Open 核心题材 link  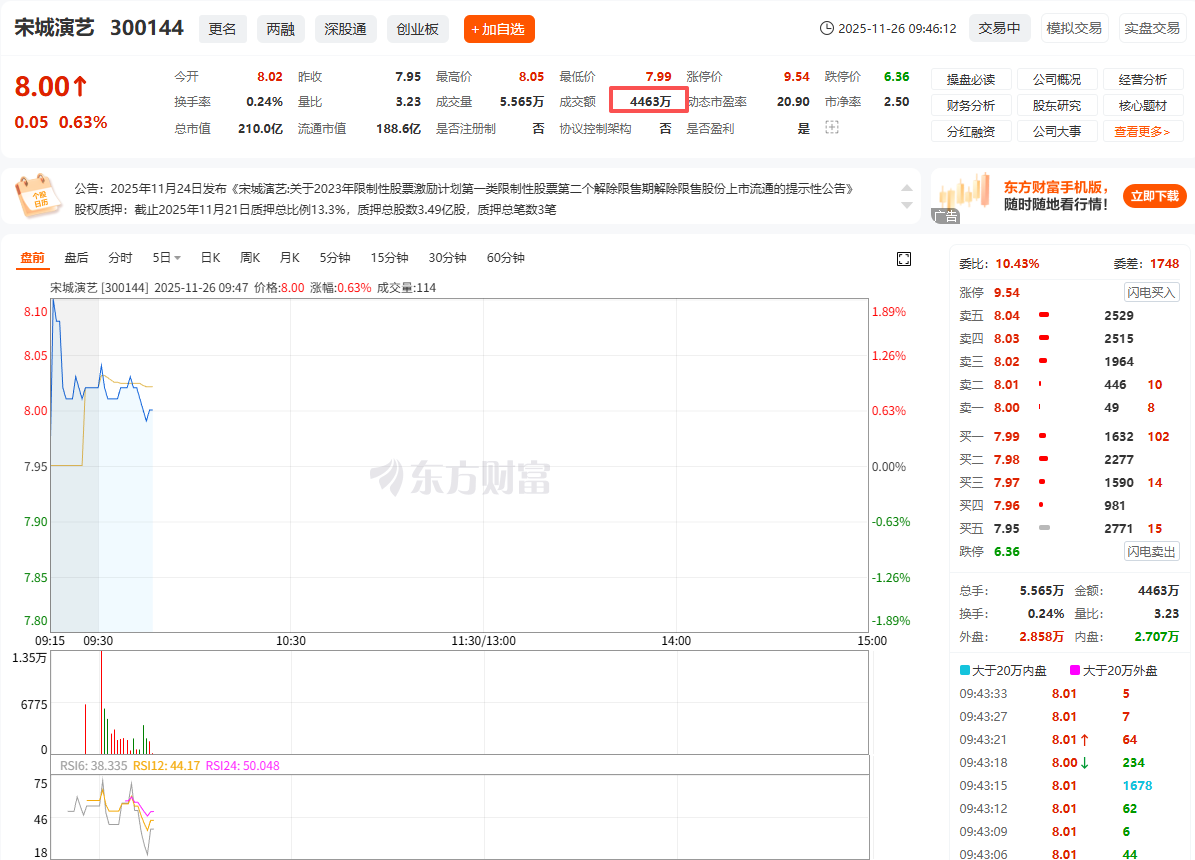1142,105
